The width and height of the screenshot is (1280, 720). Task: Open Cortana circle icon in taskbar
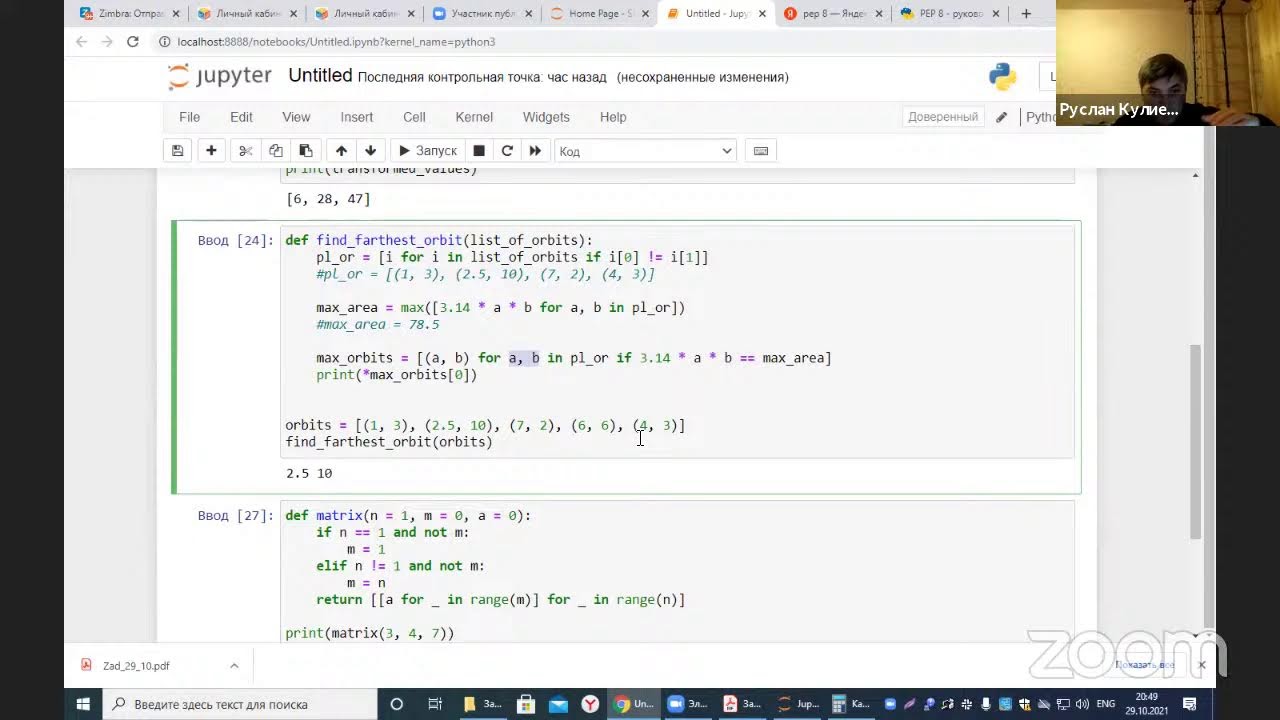pos(396,704)
